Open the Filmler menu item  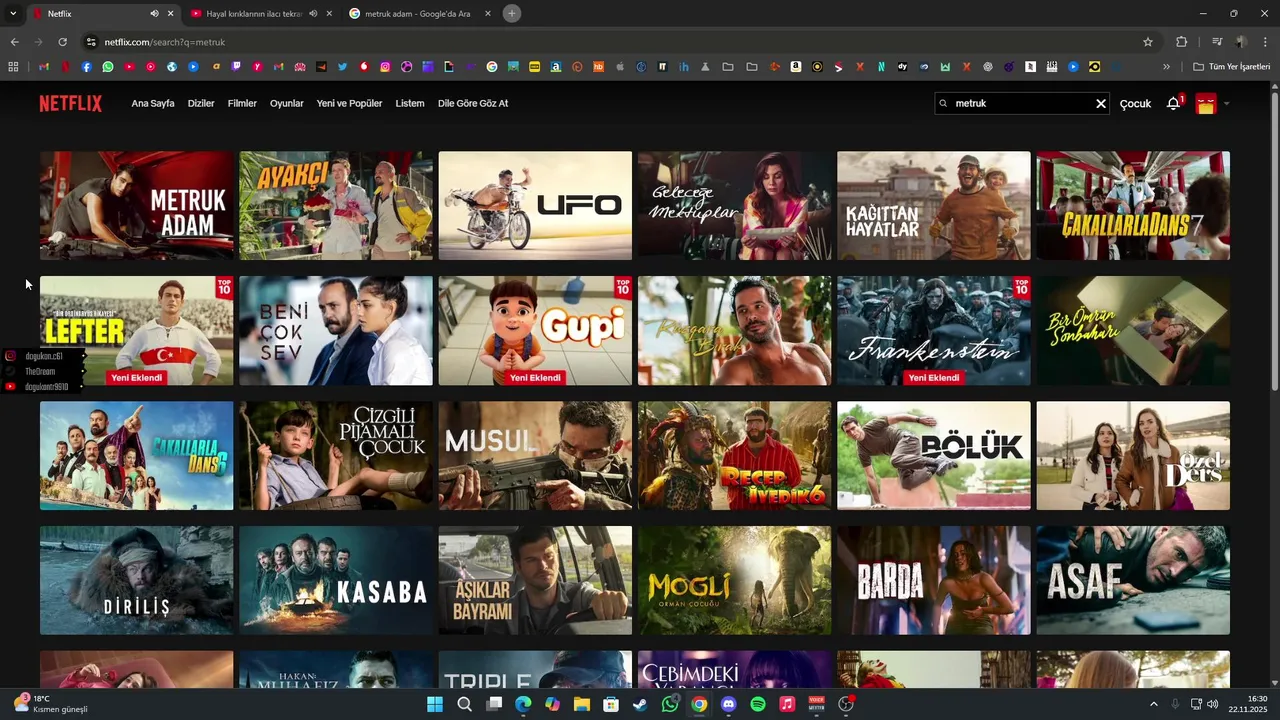click(x=242, y=103)
